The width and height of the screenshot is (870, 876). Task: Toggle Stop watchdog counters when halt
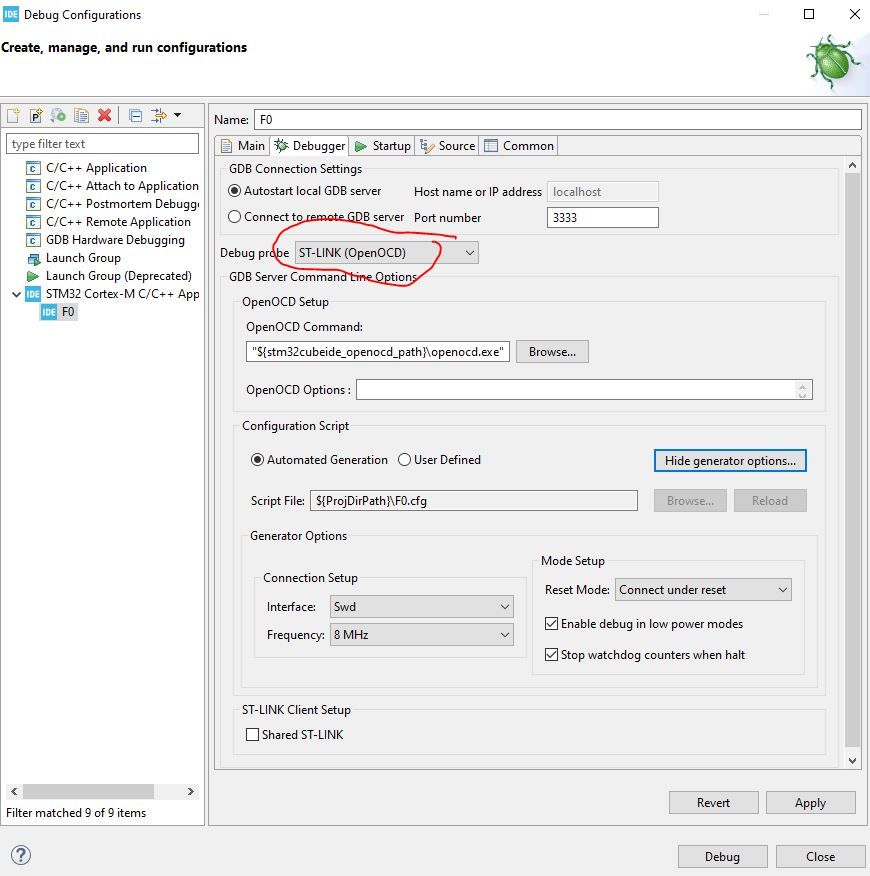645,654
